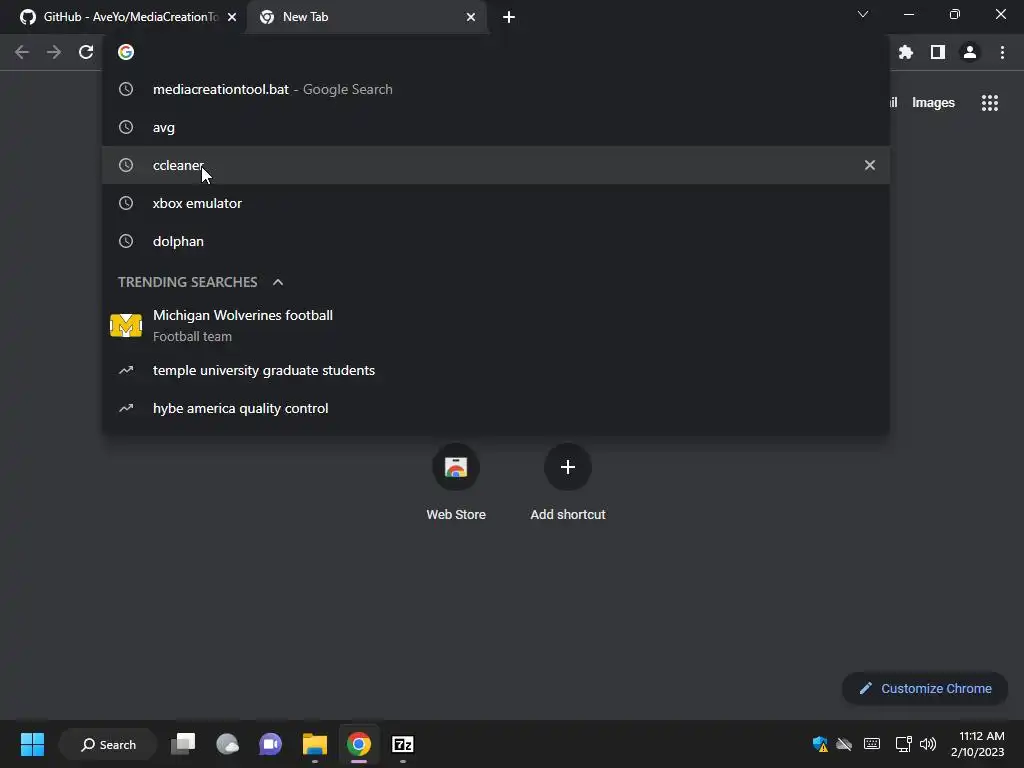Viewport: 1024px width, 768px height.
Task: Select hybe america quality control trend
Action: [x=496, y=408]
